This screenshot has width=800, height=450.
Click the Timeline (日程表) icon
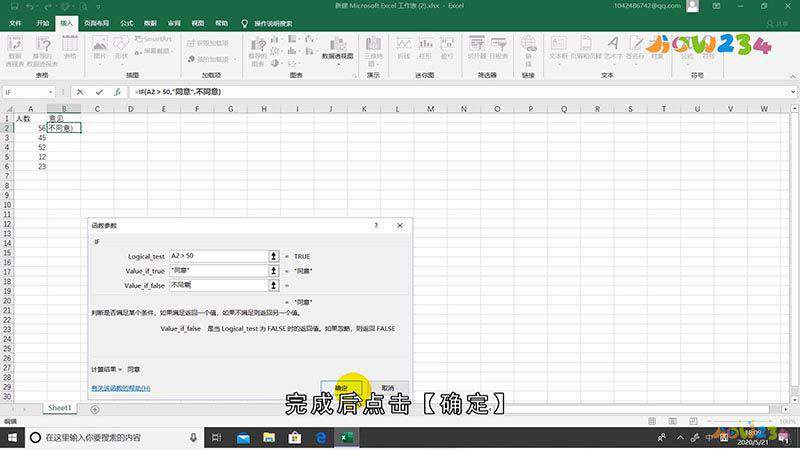[x=498, y=48]
